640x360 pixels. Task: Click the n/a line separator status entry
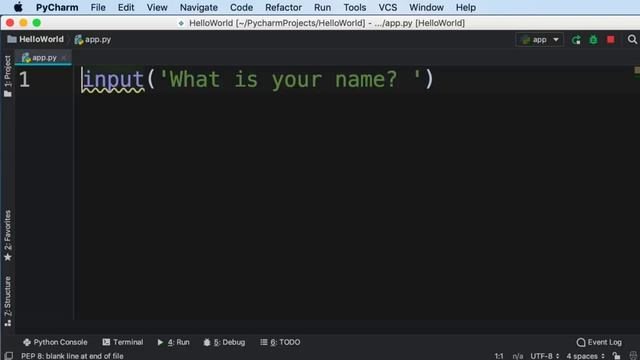tap(518, 356)
